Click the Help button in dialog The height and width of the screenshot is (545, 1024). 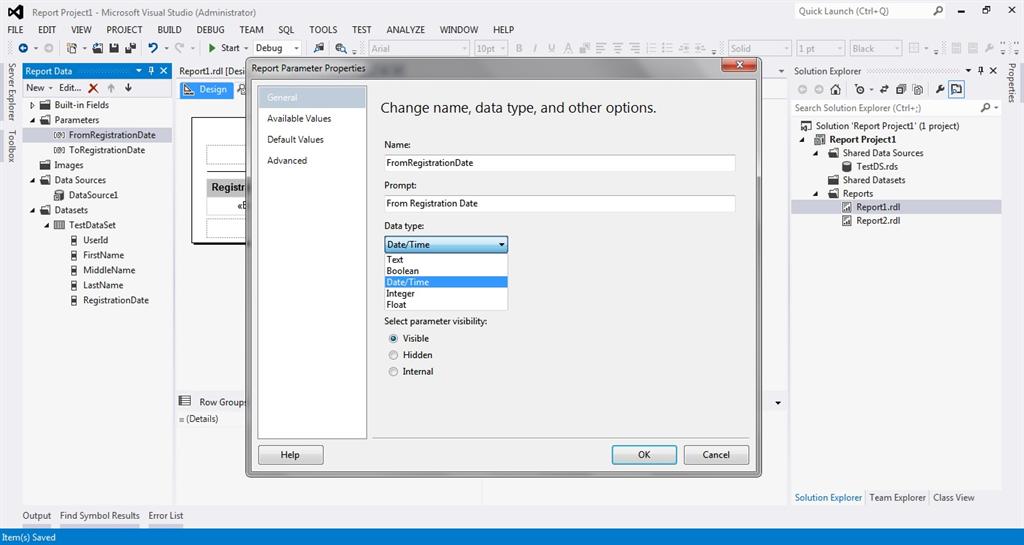click(x=291, y=455)
